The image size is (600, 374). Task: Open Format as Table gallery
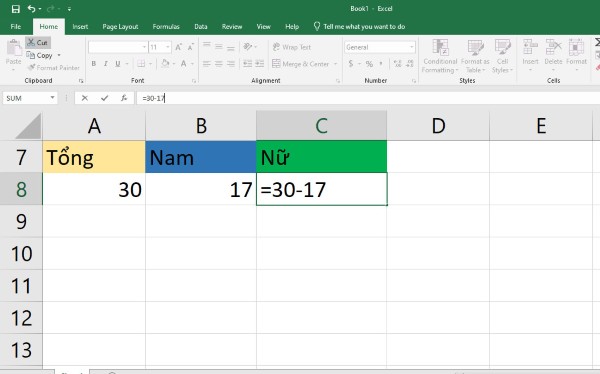coord(475,56)
